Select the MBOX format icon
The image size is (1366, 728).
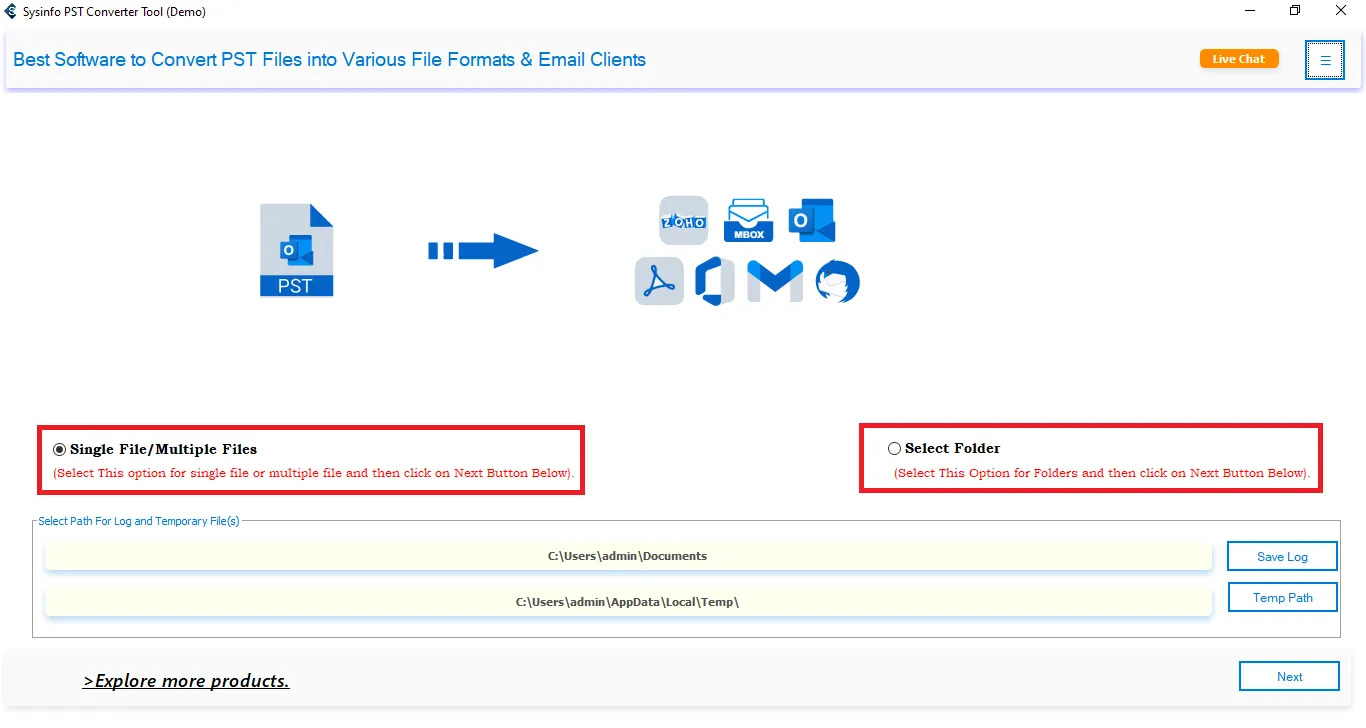747,220
